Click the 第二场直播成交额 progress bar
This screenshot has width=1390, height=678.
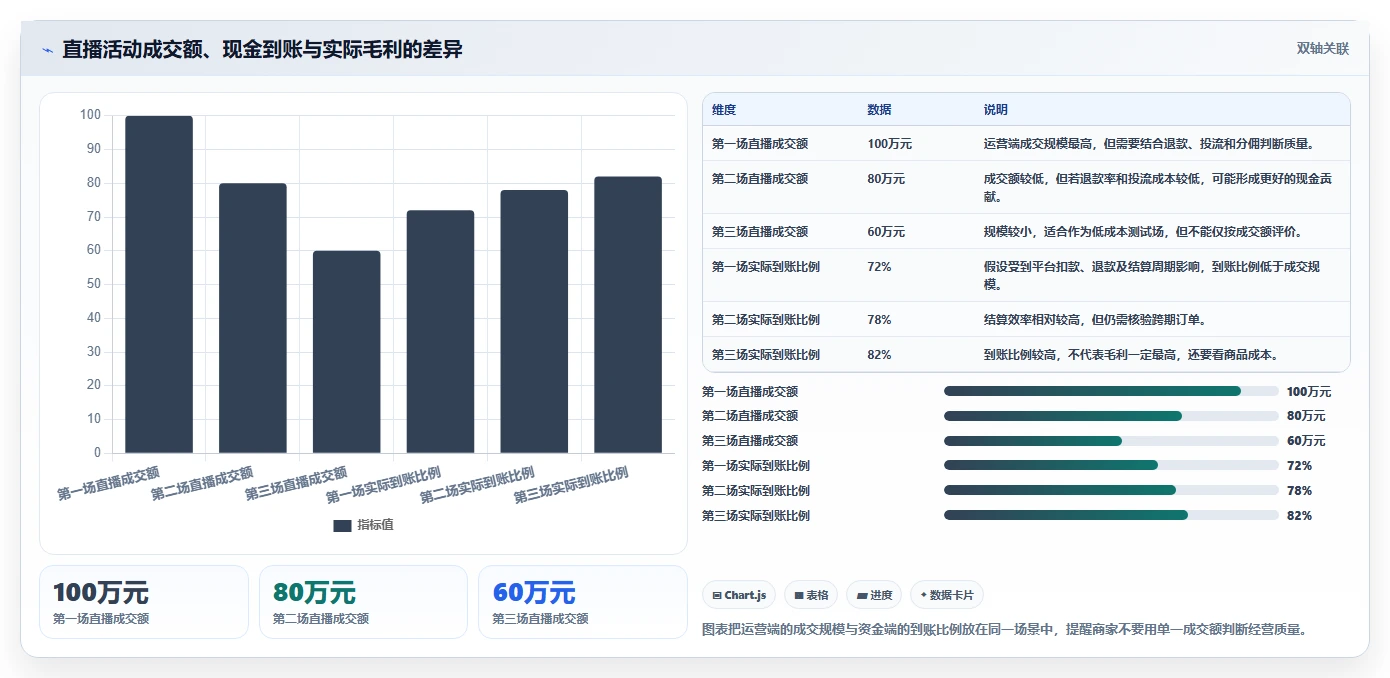(x=1111, y=416)
